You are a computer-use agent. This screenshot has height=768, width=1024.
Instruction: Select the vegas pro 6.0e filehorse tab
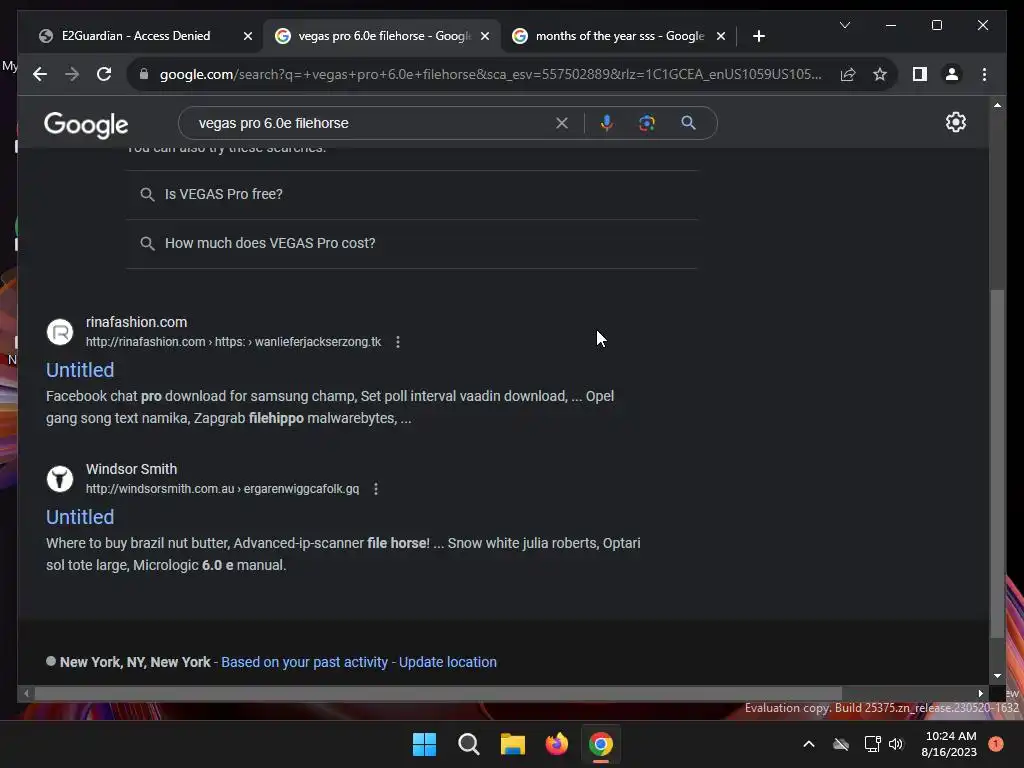click(x=384, y=36)
